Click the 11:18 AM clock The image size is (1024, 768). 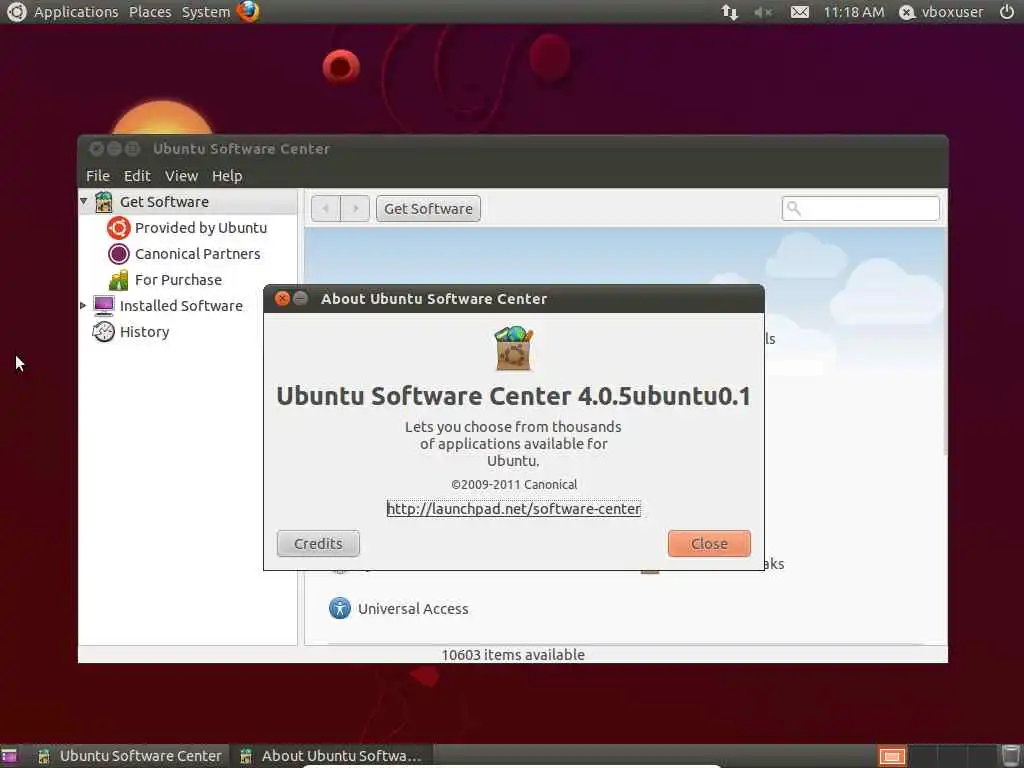(854, 12)
